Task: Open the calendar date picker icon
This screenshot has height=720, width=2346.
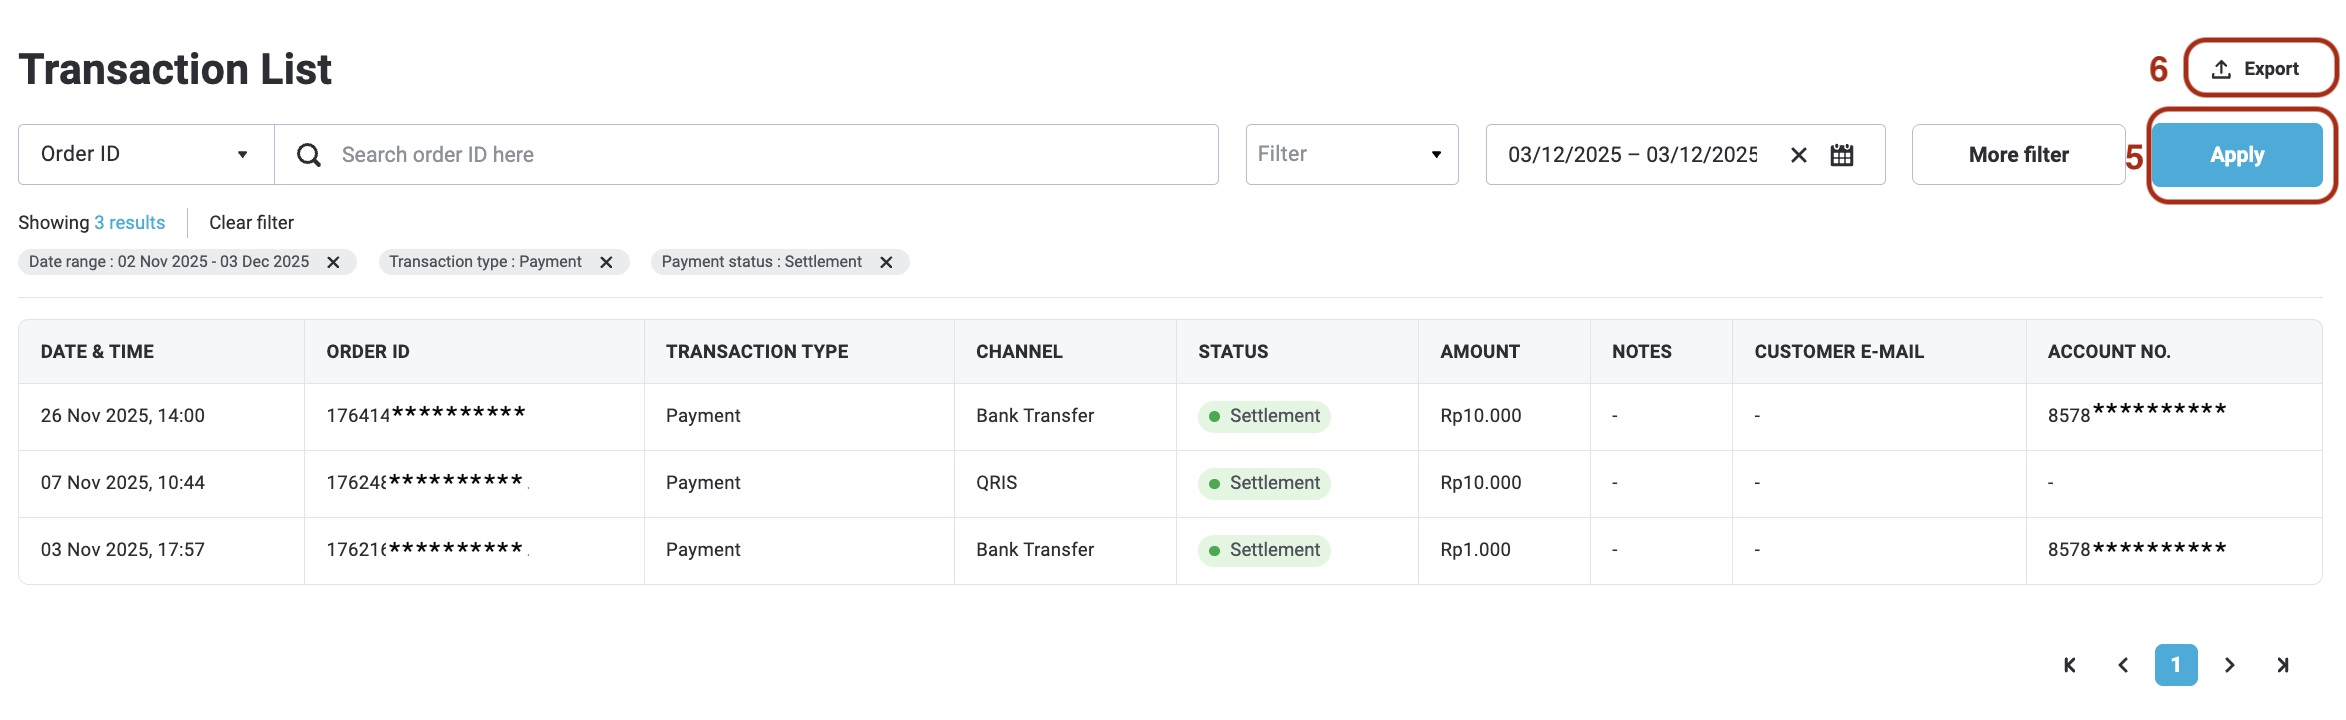Action: [1842, 155]
